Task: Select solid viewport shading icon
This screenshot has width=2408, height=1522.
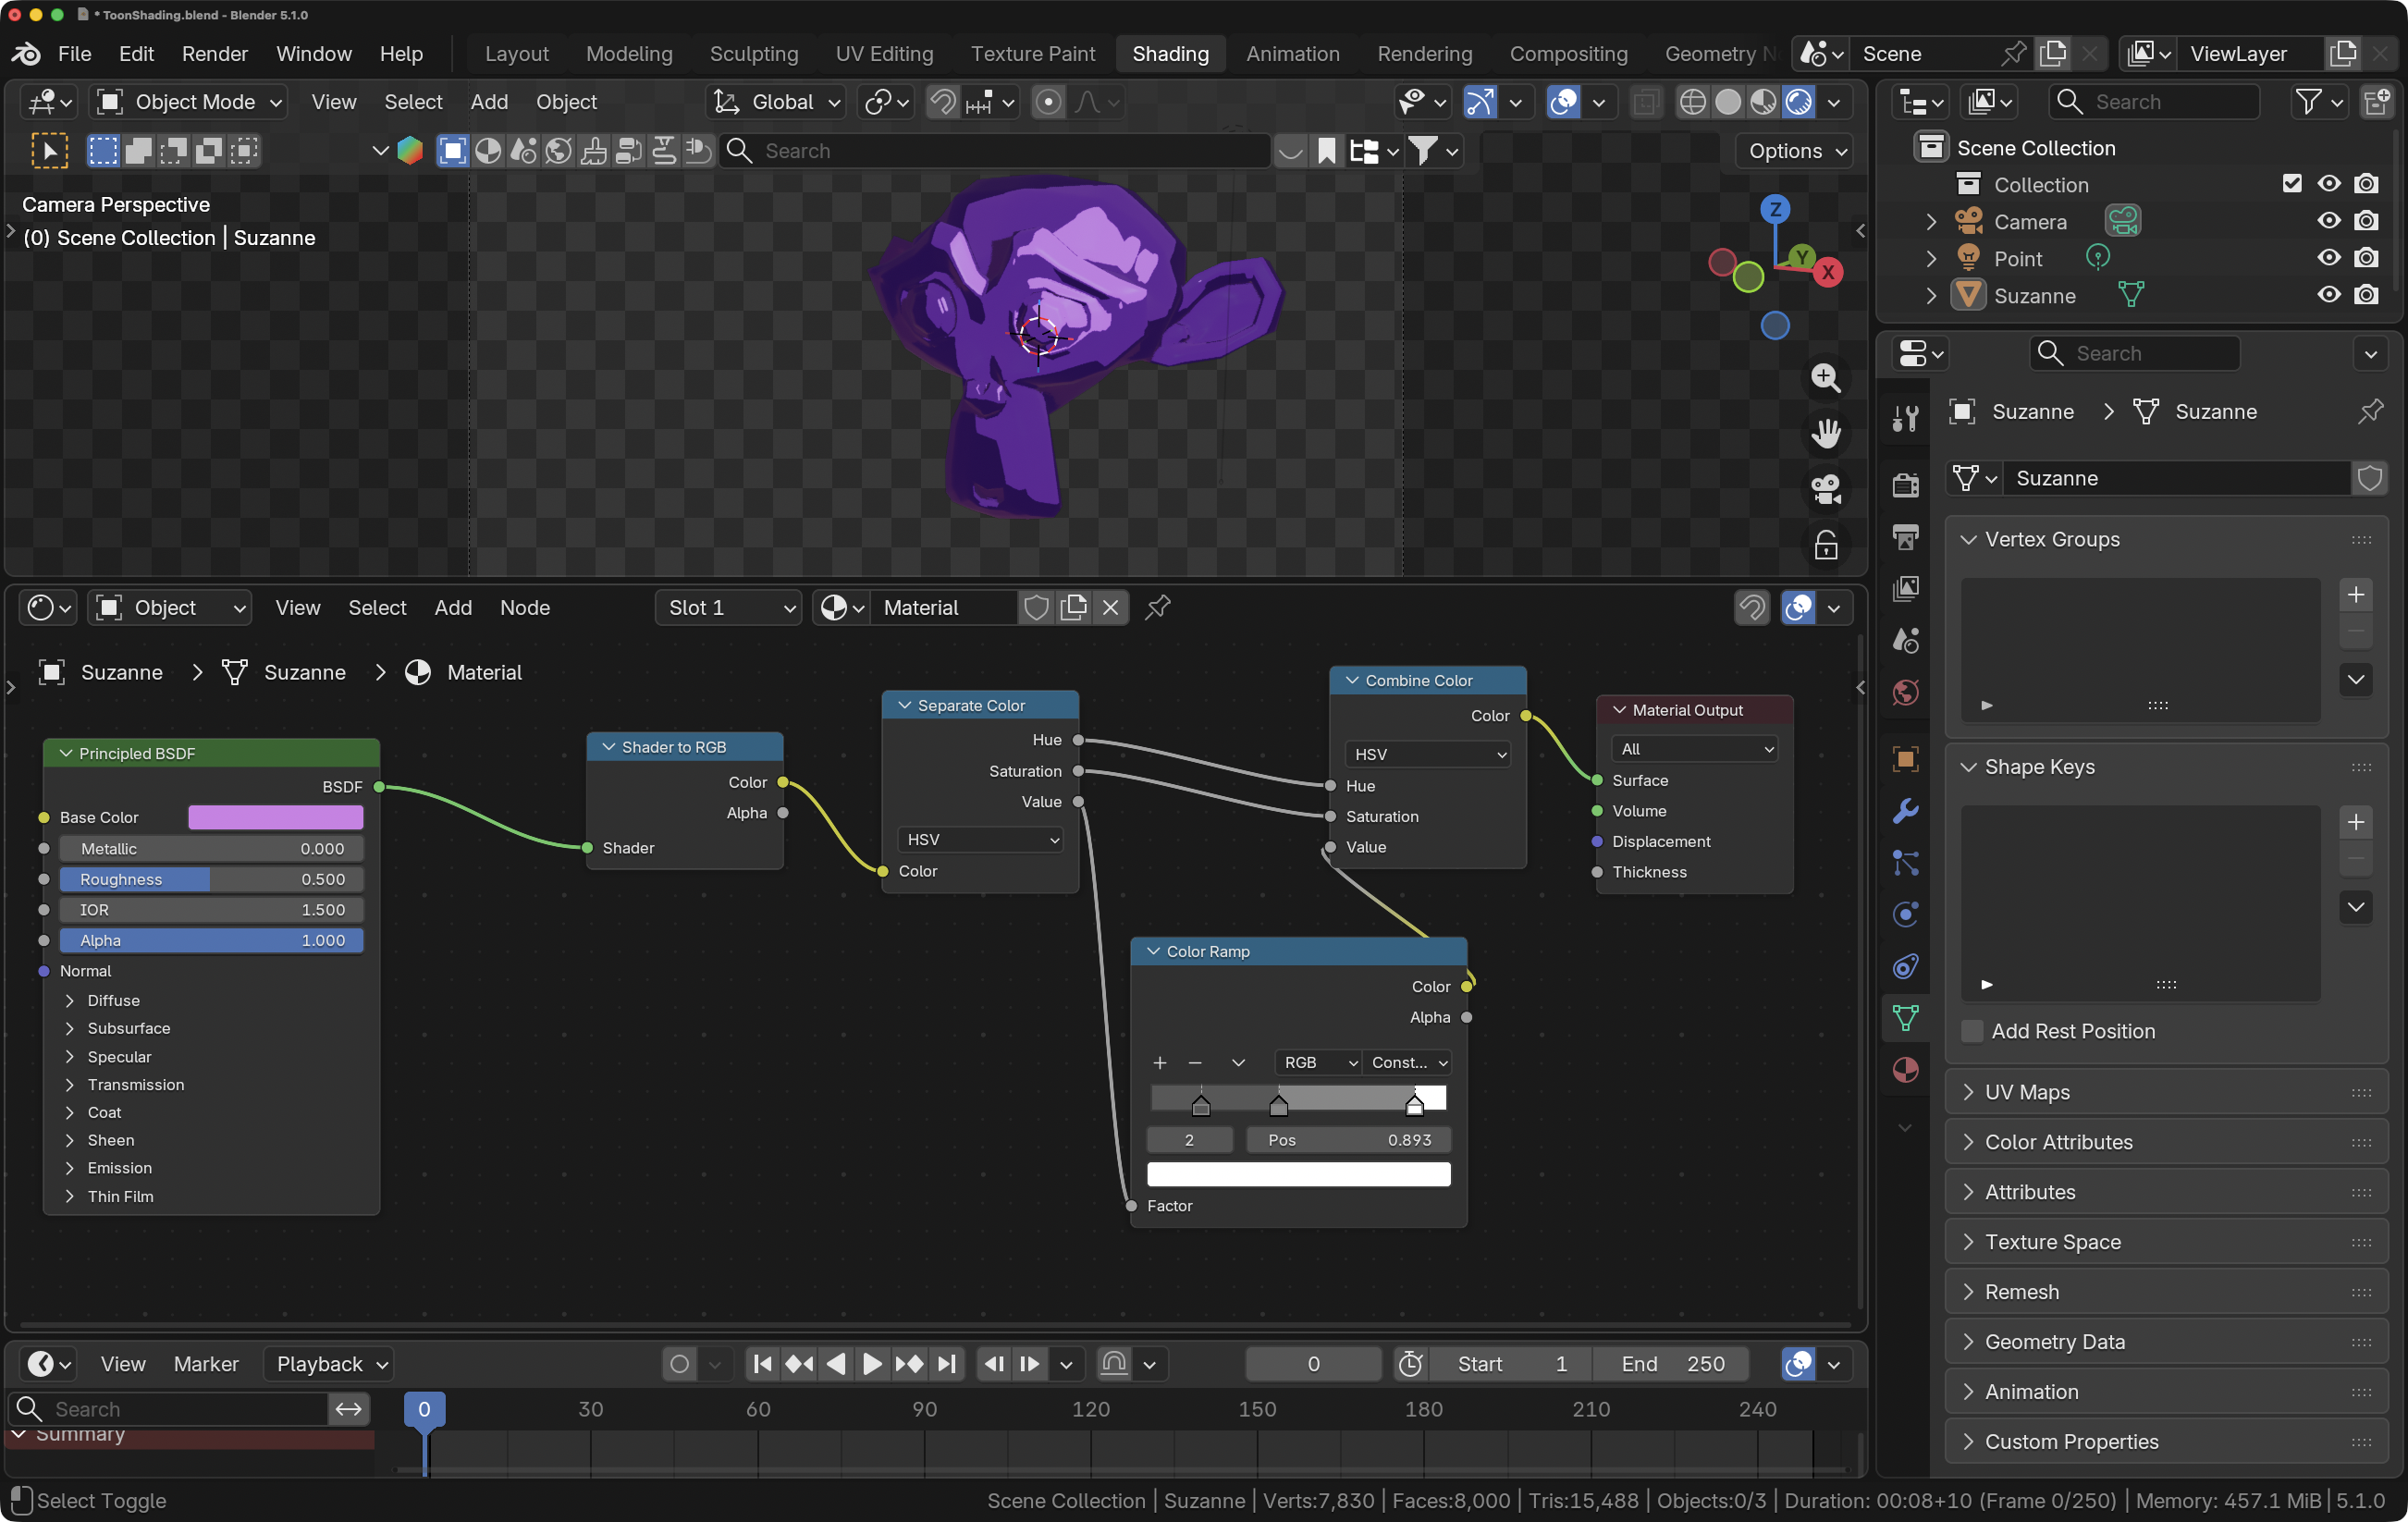Action: 1728,102
